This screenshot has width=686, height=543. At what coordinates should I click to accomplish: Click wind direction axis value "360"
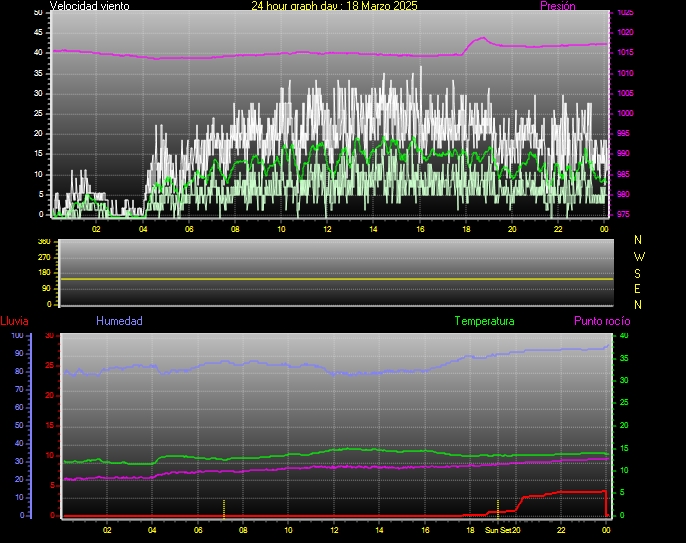point(44,242)
